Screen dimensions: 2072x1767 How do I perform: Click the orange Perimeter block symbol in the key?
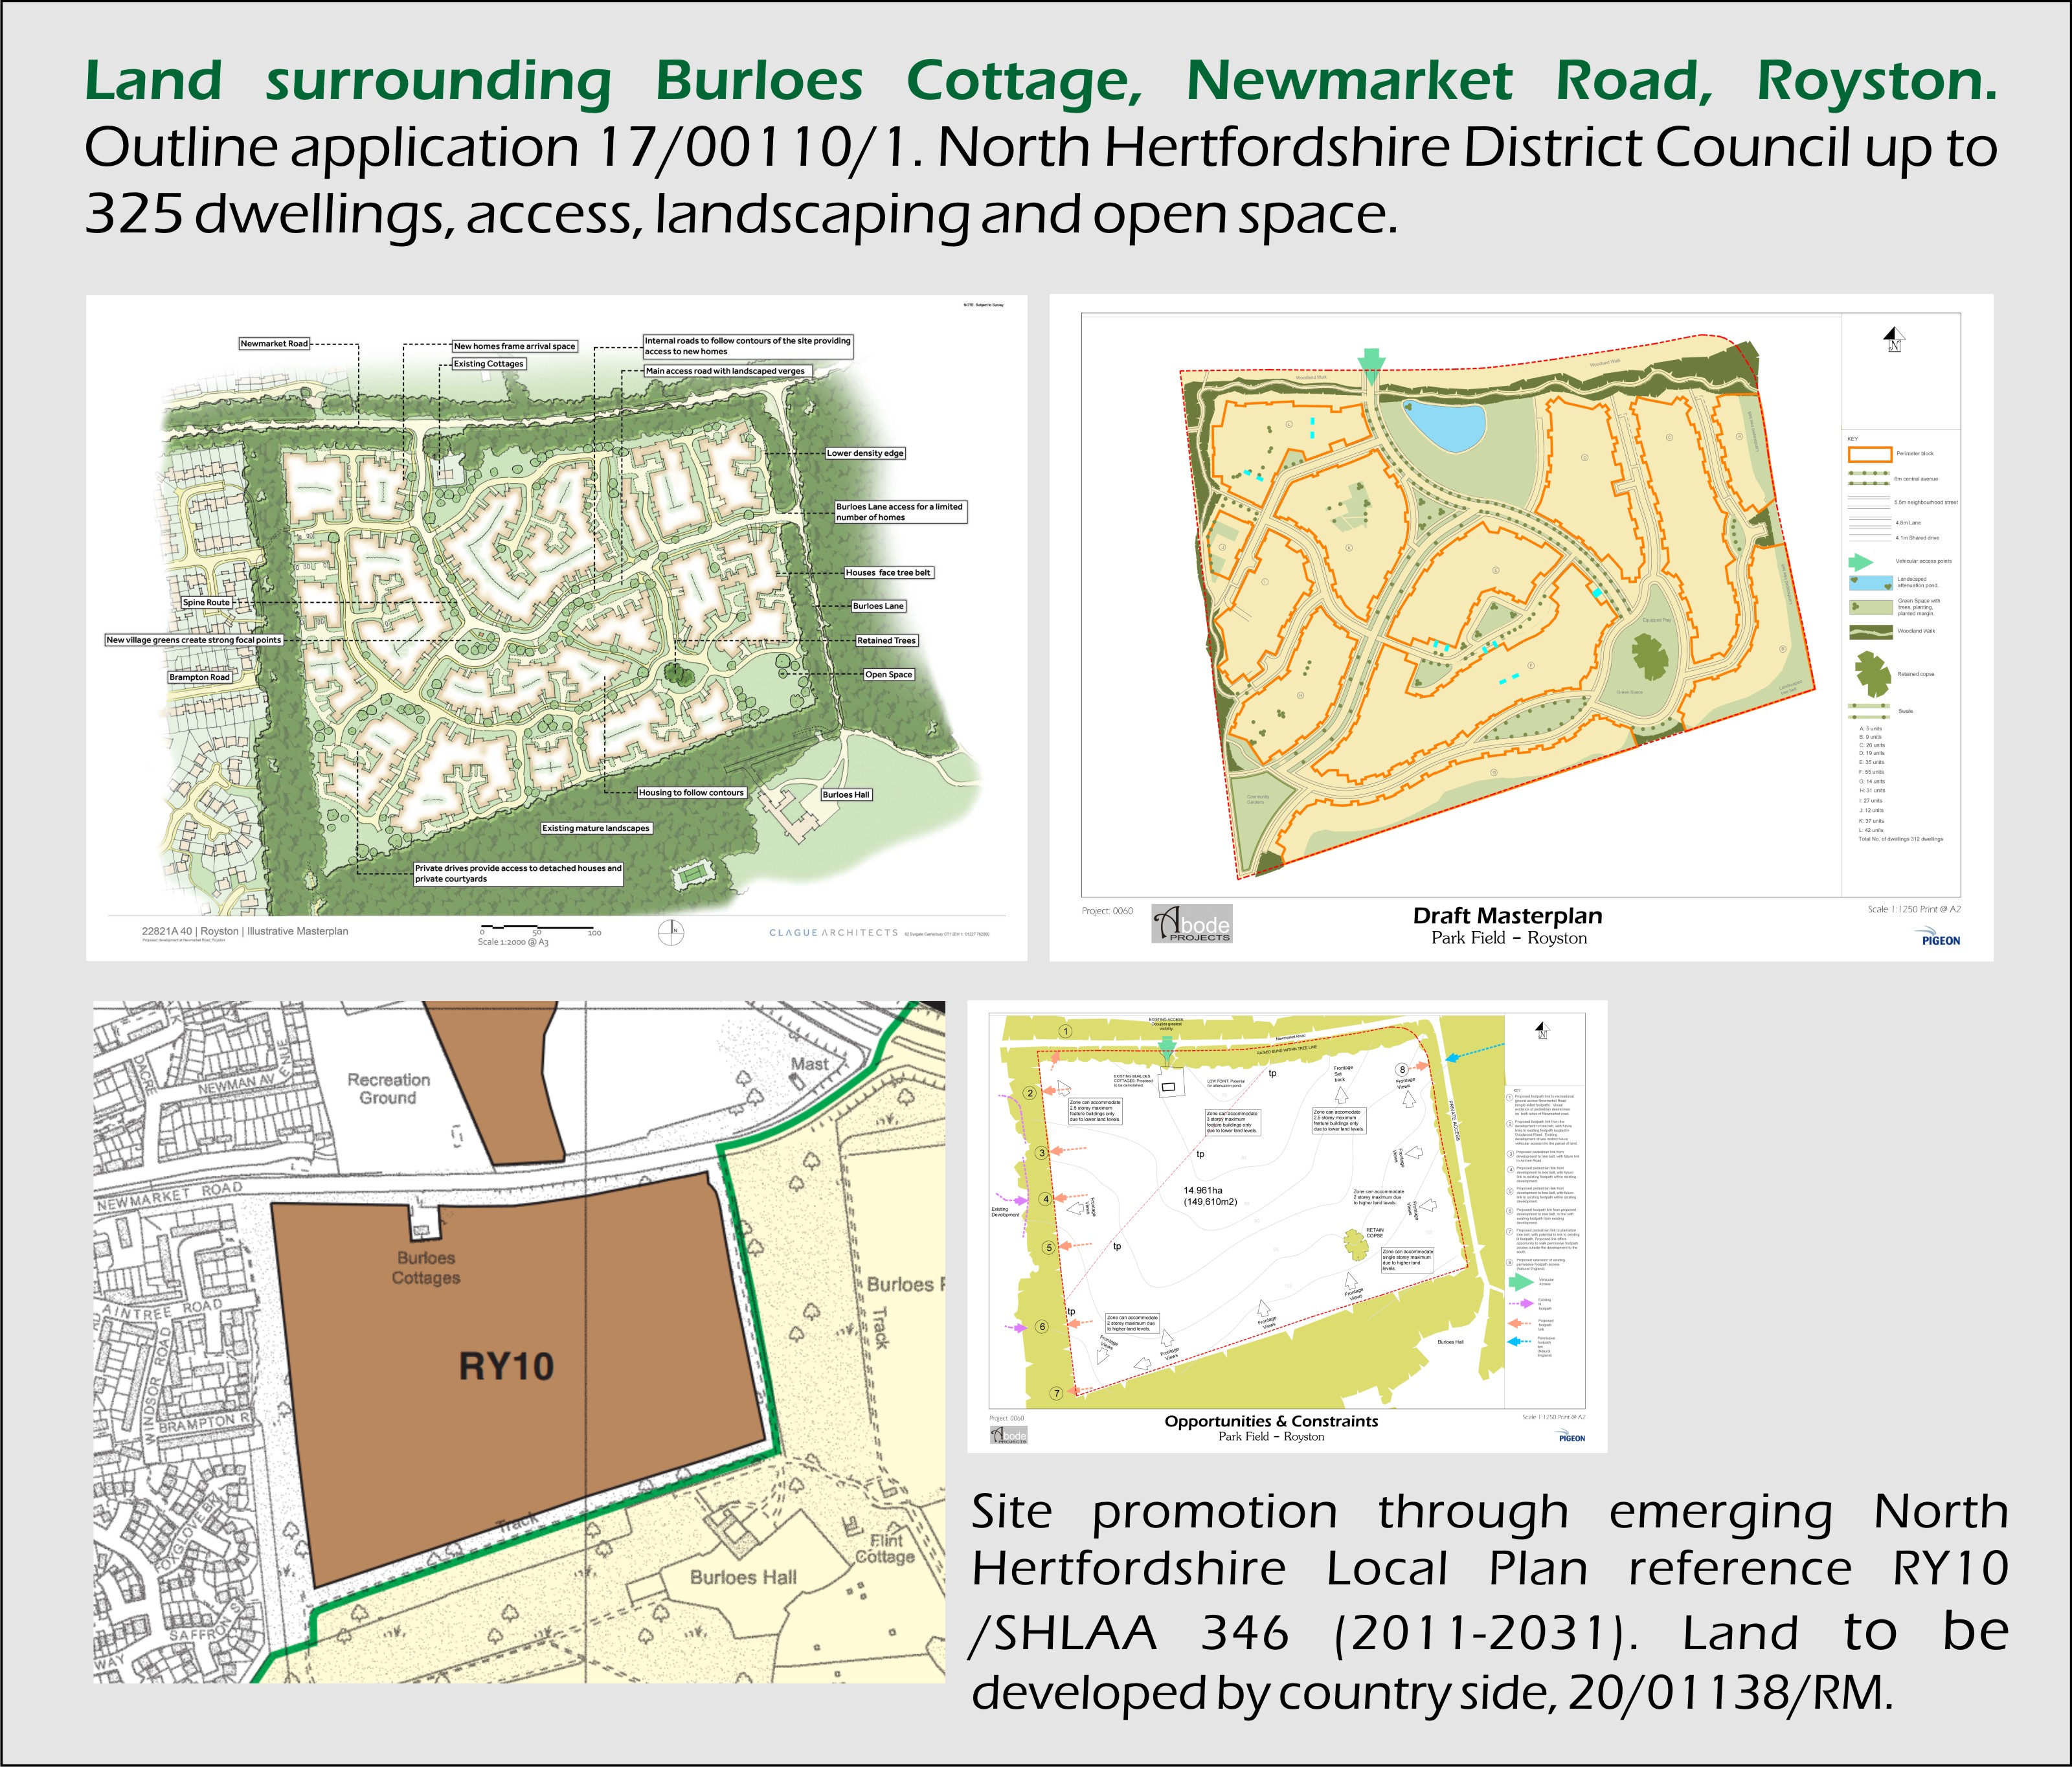tap(1871, 454)
